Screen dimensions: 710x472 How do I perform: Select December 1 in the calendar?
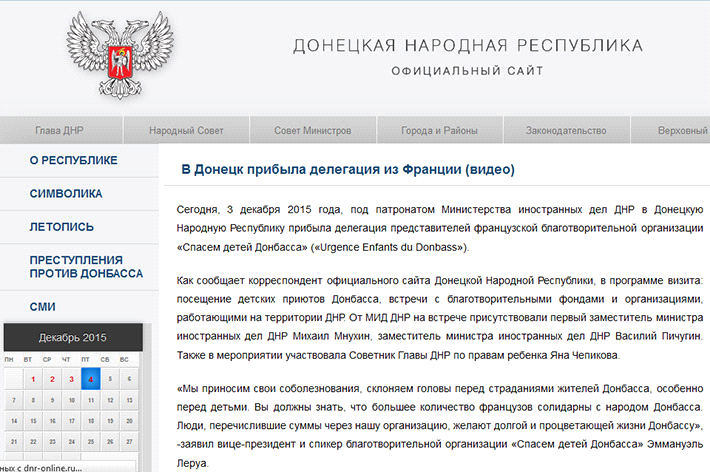tap(32, 379)
